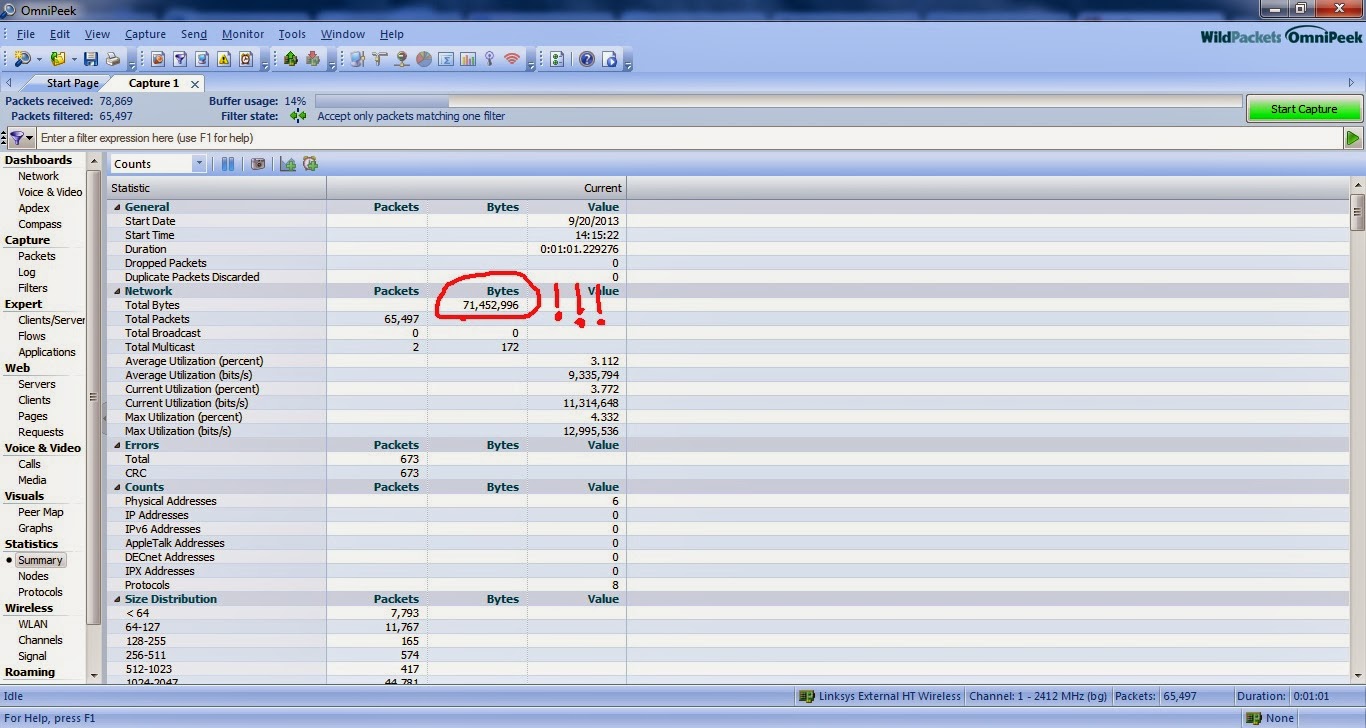
Task: Open Voice & Video dashboard item
Action: [50, 192]
